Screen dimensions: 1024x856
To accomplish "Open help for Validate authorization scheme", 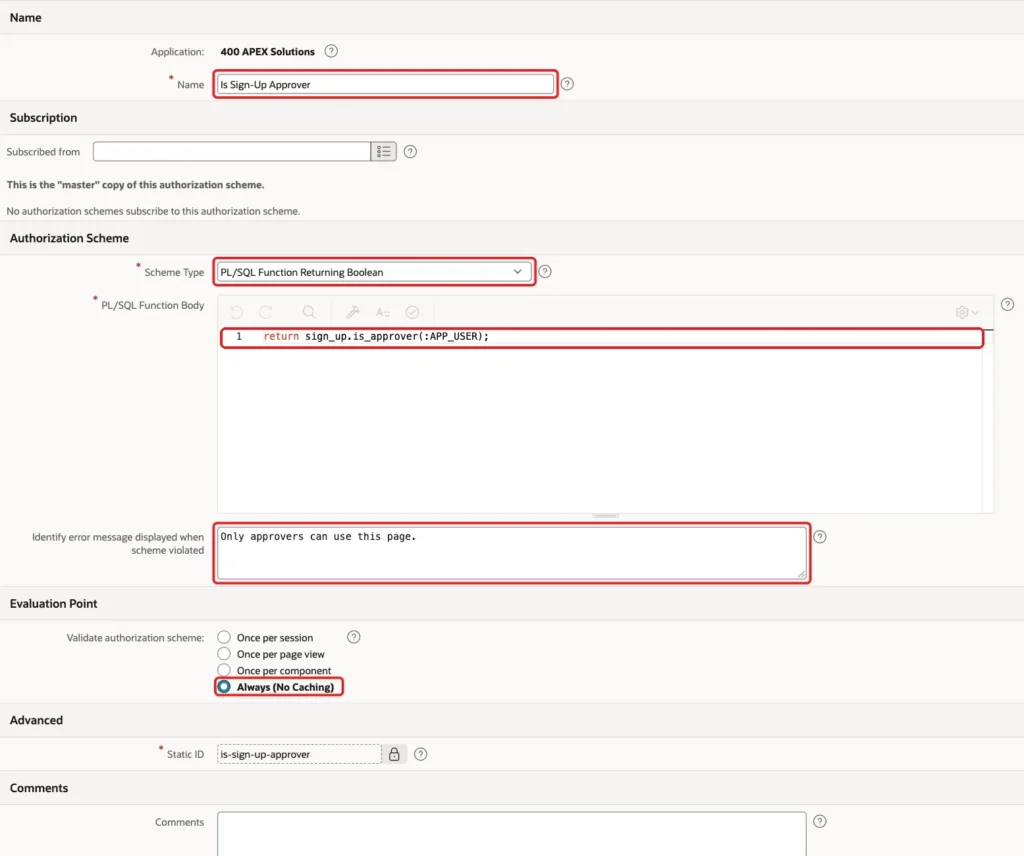I will pyautogui.click(x=353, y=637).
